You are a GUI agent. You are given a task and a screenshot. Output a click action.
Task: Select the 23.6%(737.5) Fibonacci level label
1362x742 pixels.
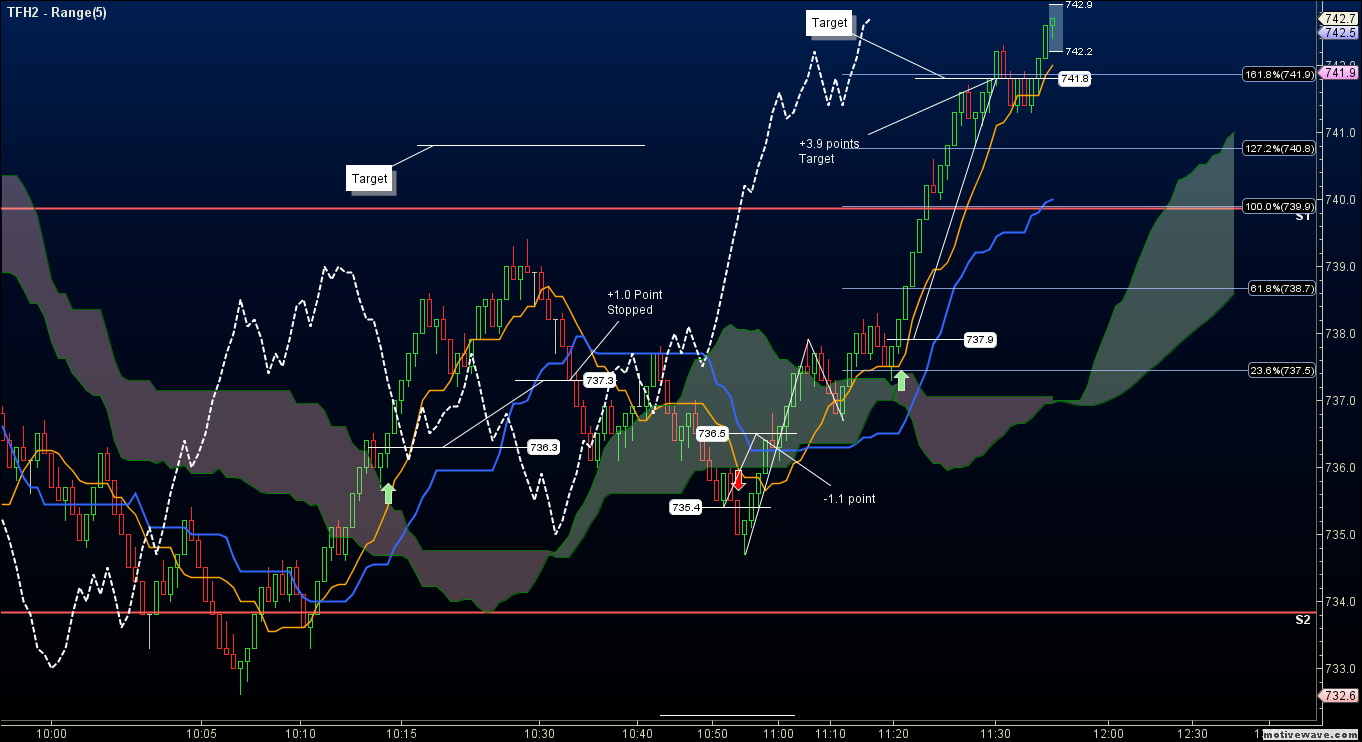point(1280,370)
